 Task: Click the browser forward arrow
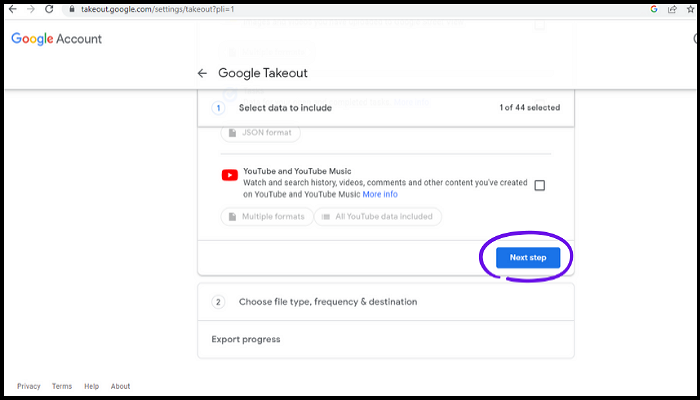pyautogui.click(x=30, y=8)
